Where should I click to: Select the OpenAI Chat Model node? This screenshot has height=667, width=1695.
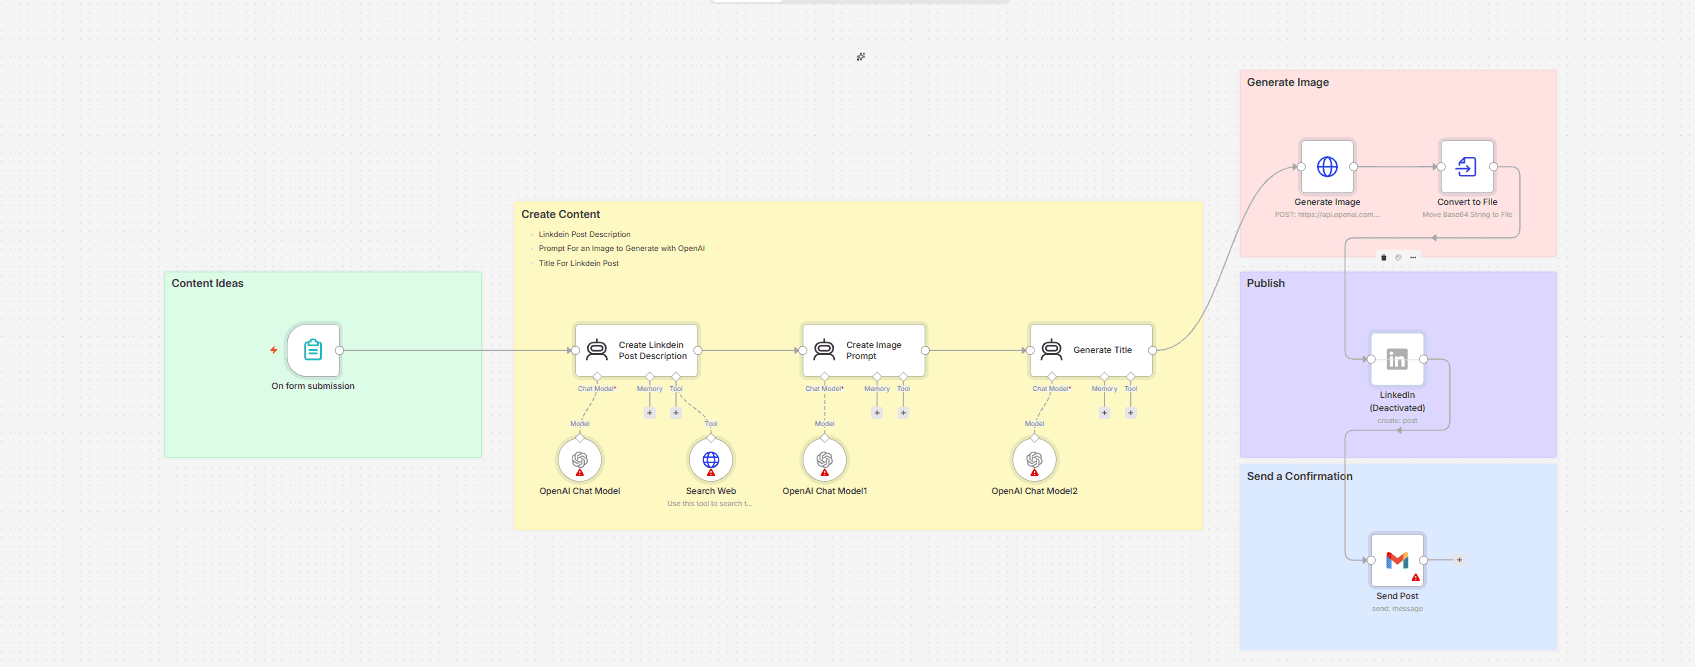coord(580,460)
